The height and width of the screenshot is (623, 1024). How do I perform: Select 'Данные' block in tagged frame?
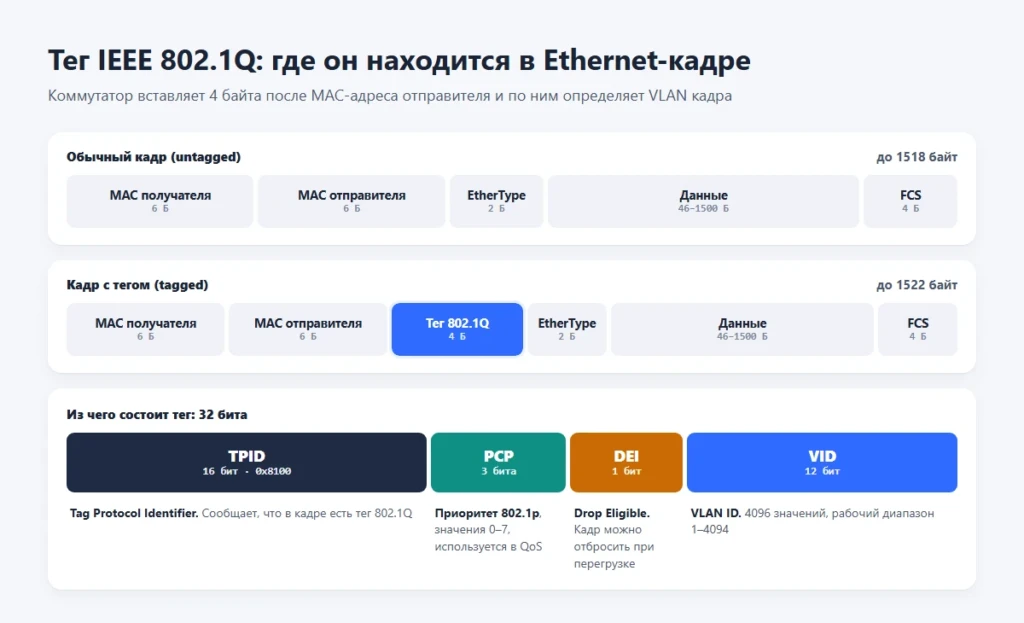tap(742, 329)
